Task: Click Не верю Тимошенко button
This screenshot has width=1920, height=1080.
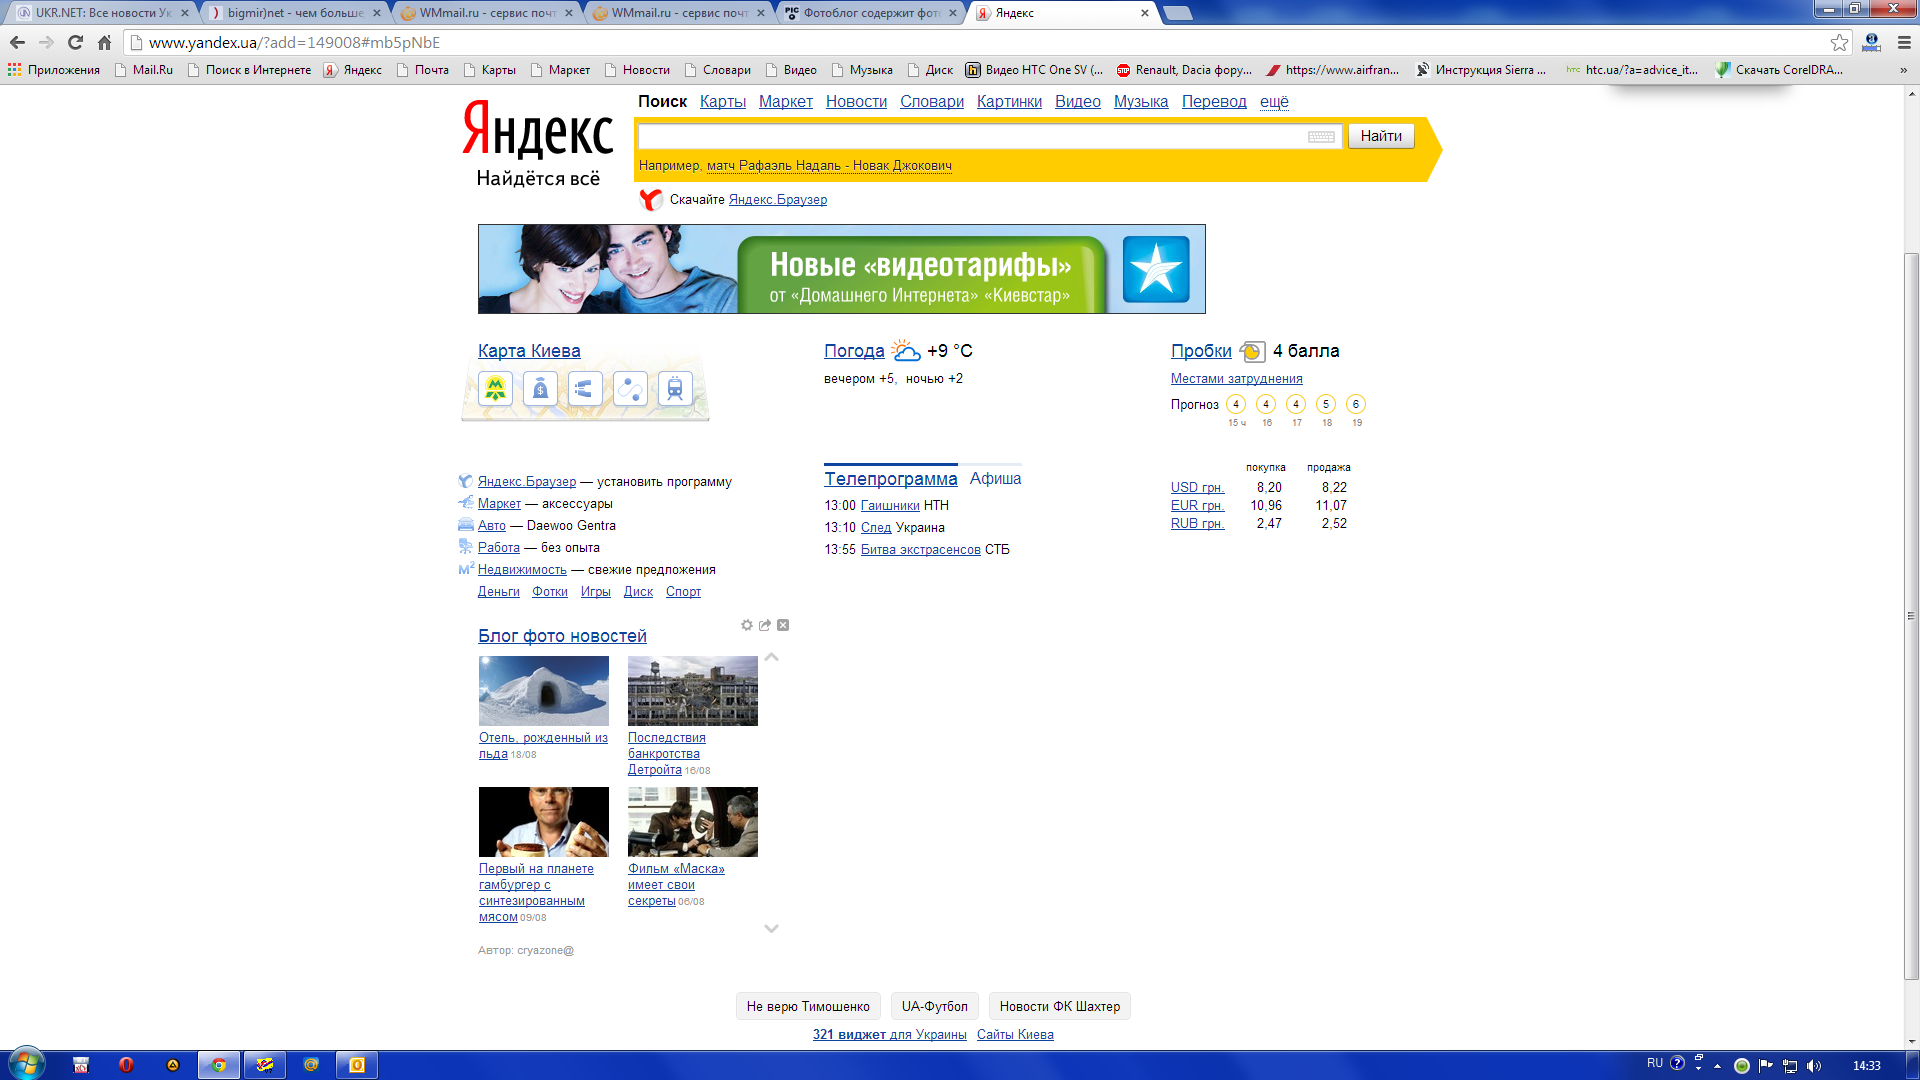Action: pos(808,1006)
